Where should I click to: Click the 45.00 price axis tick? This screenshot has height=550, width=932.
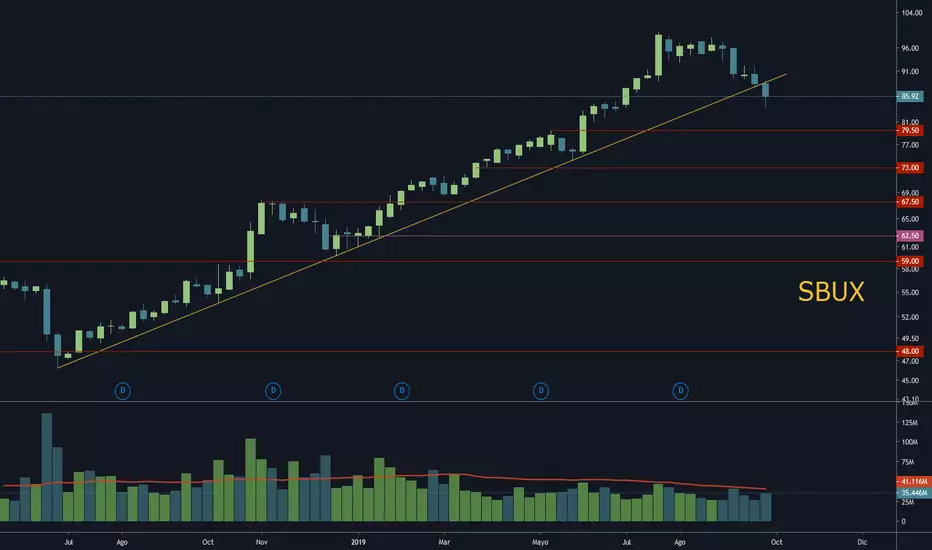910,380
